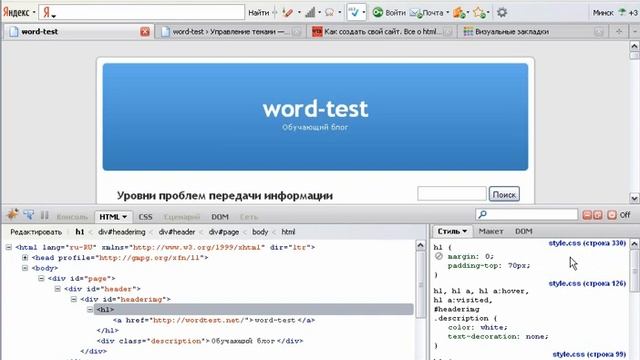Collapse the body node
This screenshot has height=360, width=640.
pos(25,268)
